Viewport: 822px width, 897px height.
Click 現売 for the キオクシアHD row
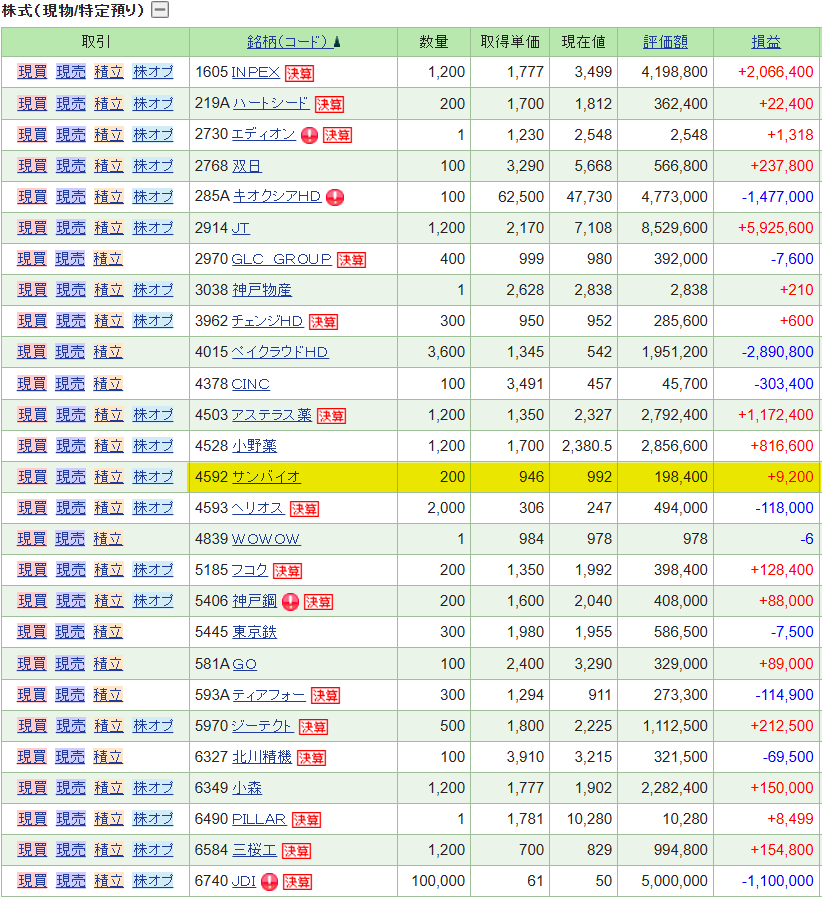(x=71, y=197)
